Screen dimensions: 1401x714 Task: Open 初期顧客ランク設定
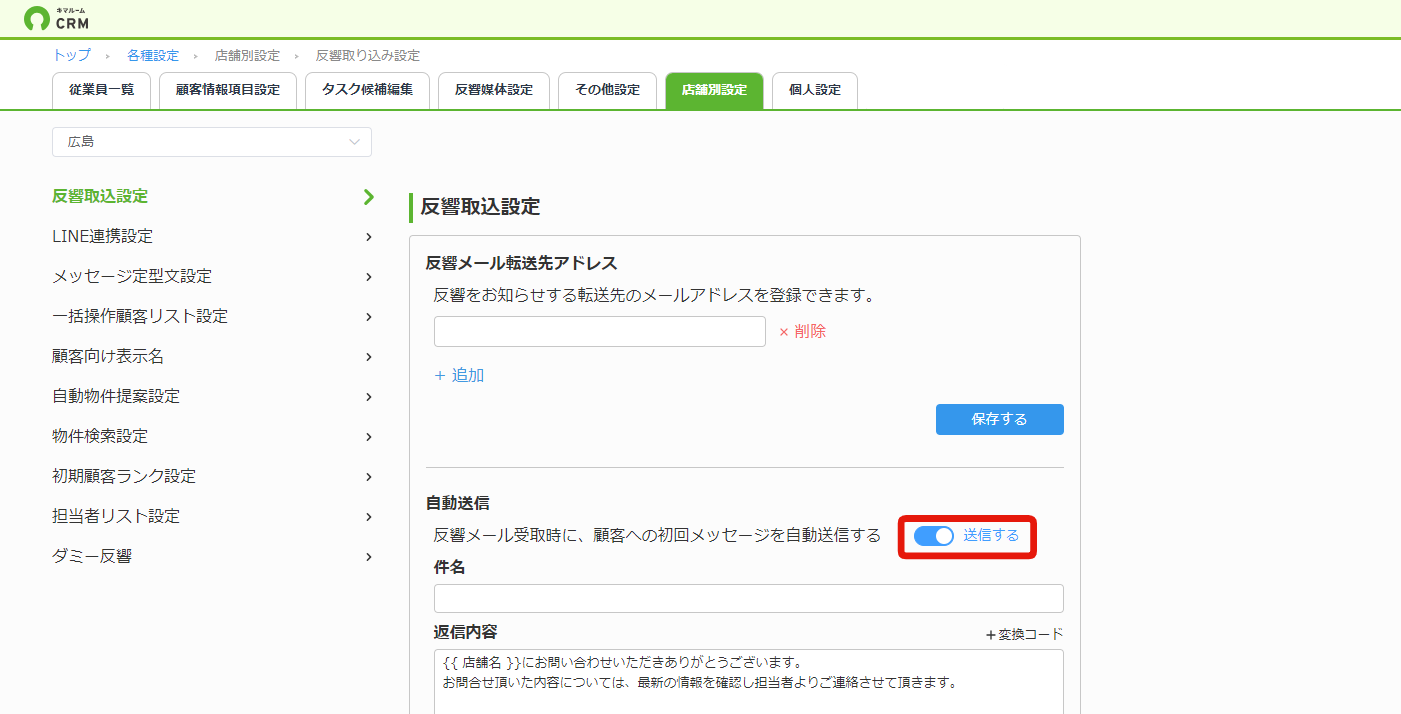point(124,477)
